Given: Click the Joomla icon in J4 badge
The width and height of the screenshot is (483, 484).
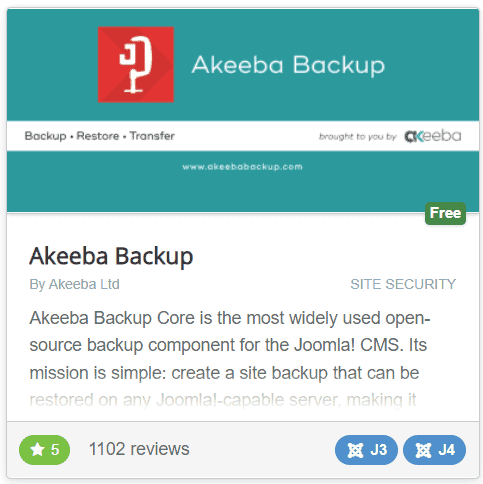Looking at the screenshot, I should [x=423, y=450].
